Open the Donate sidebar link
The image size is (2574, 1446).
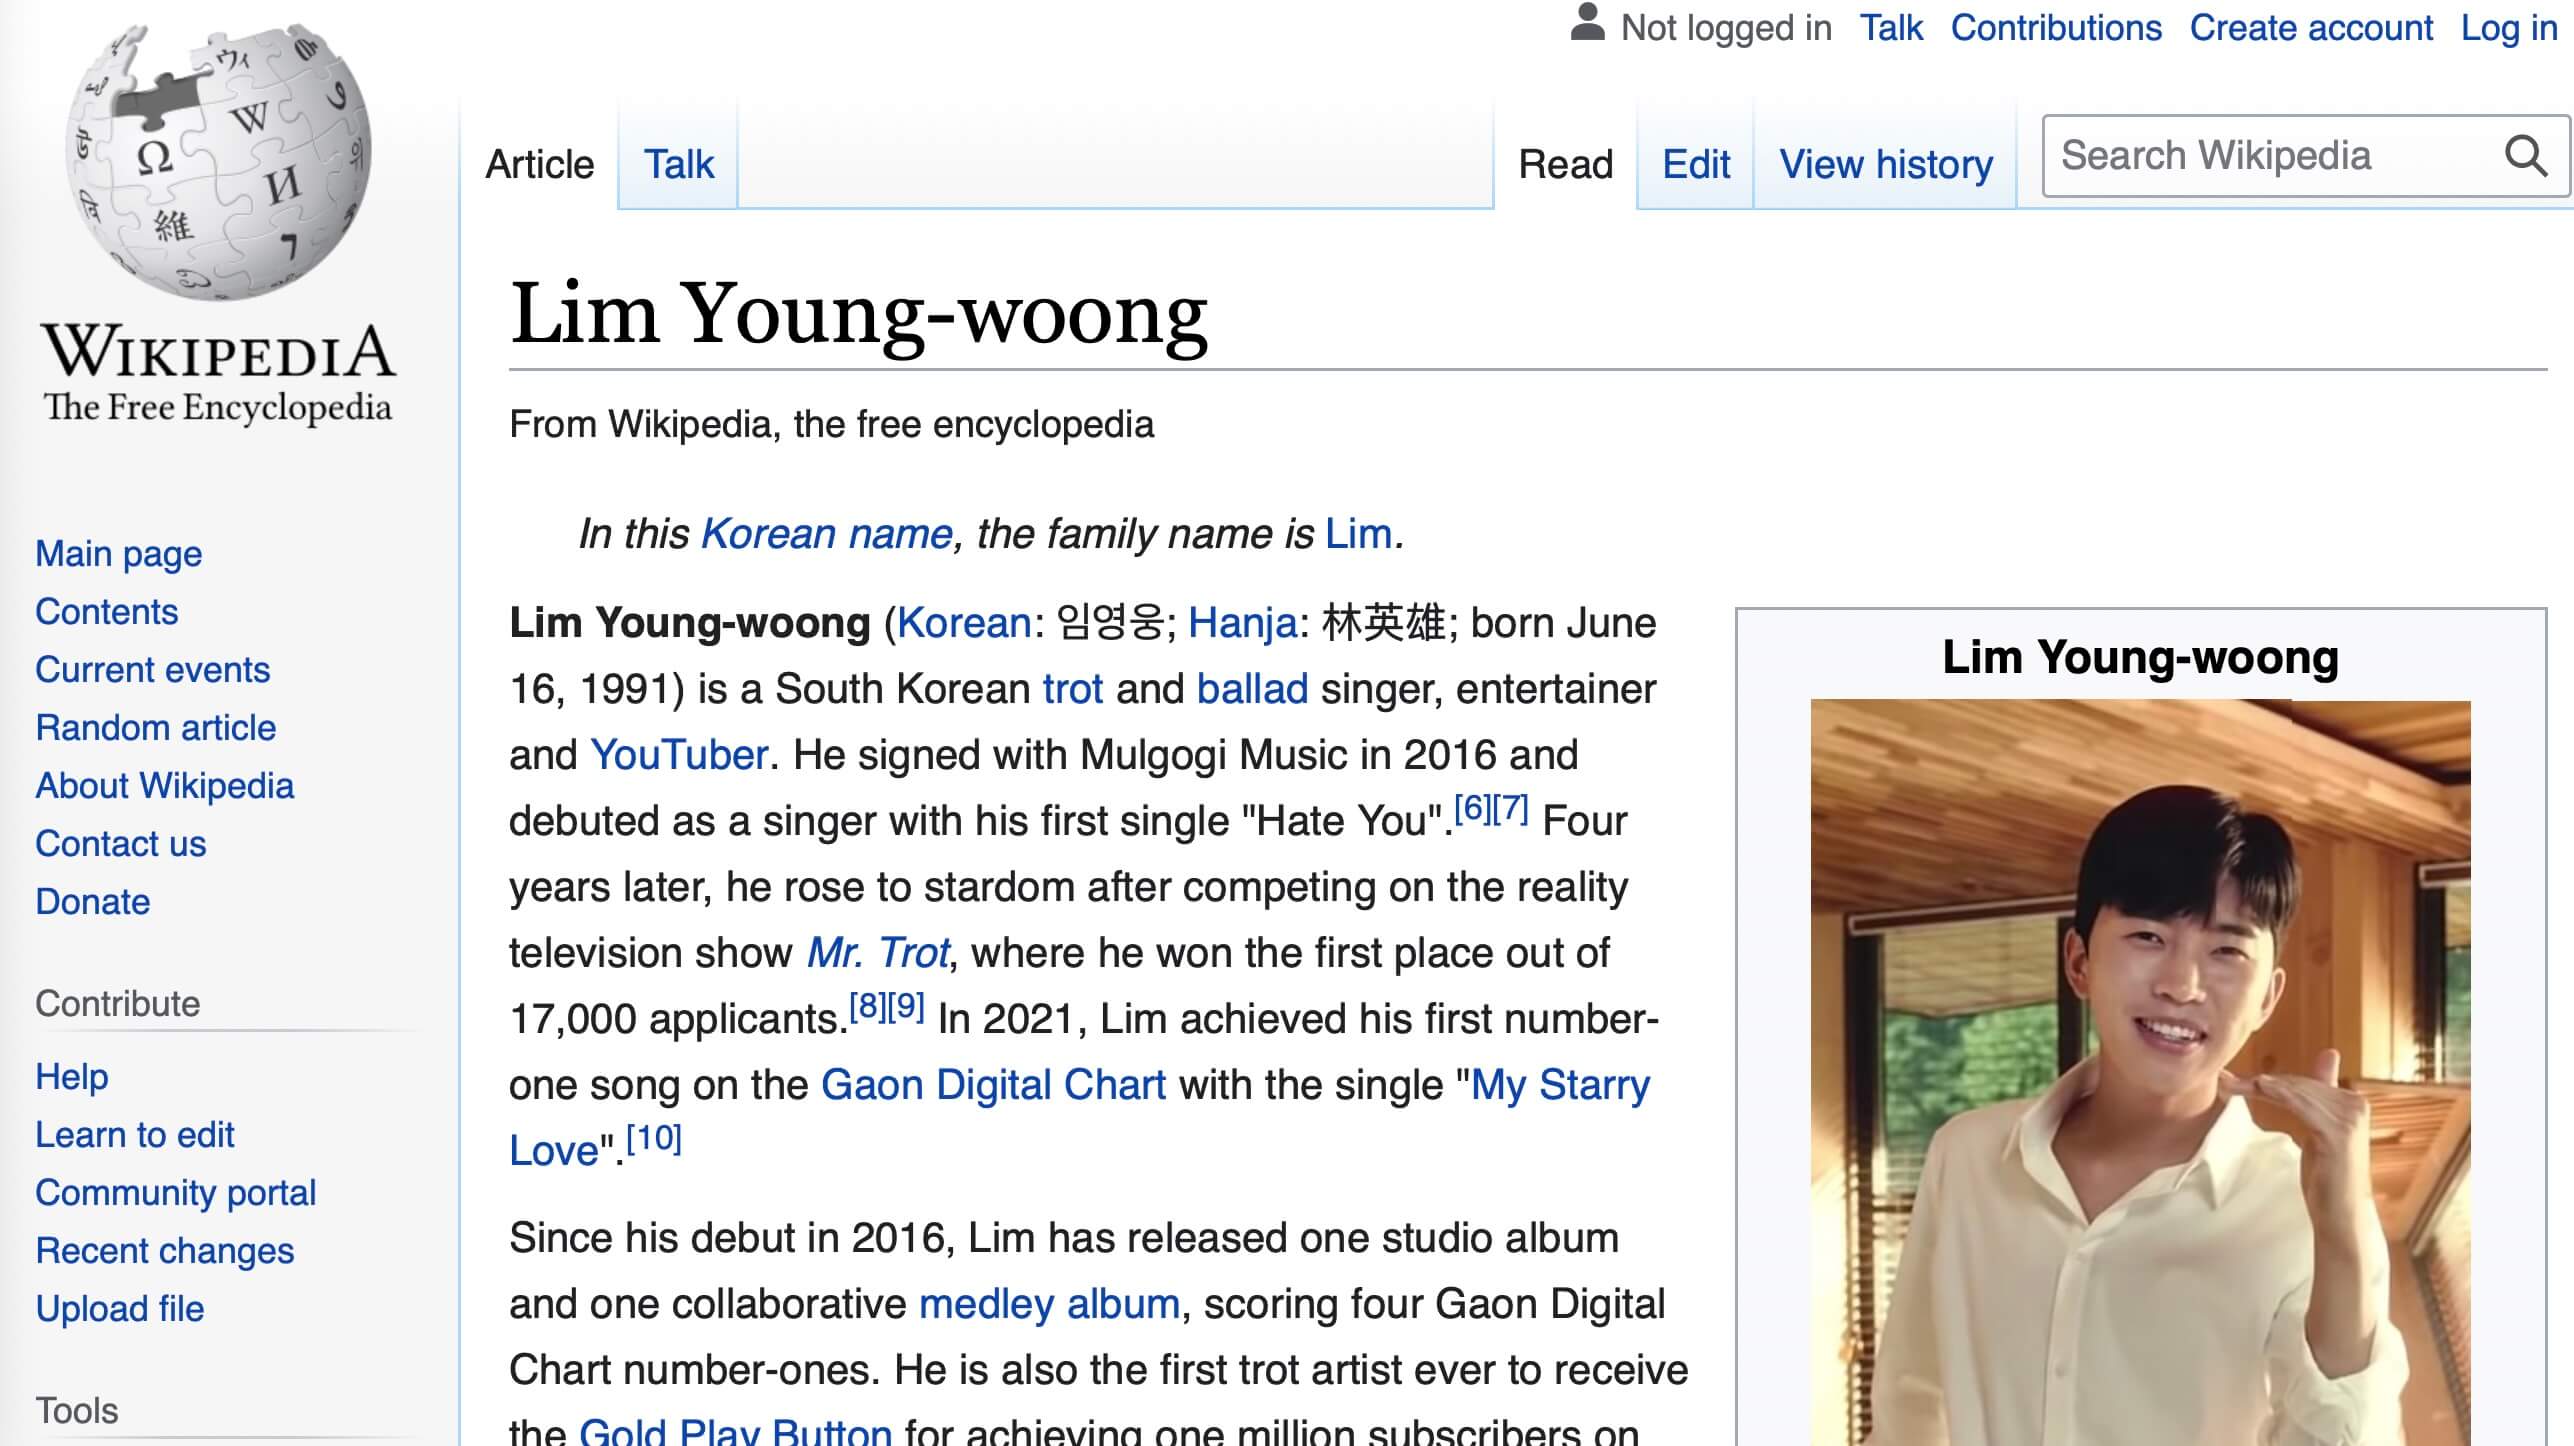[x=92, y=902]
